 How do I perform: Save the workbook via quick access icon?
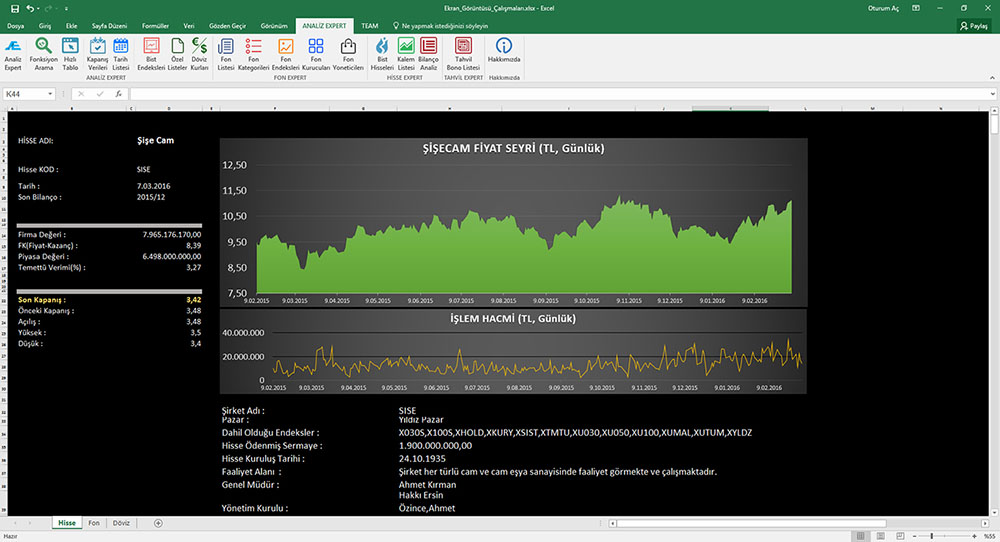tap(15, 8)
